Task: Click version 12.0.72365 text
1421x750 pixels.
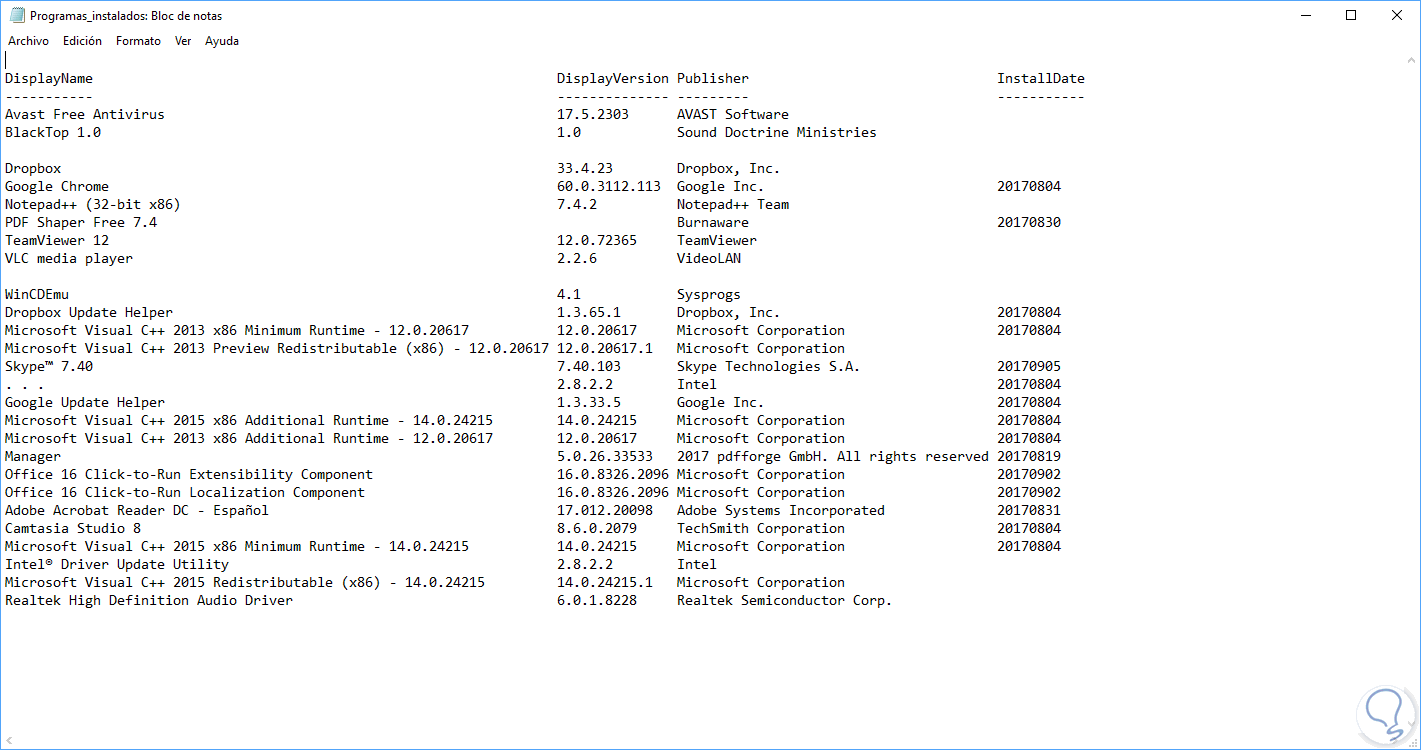Action: 597,240
